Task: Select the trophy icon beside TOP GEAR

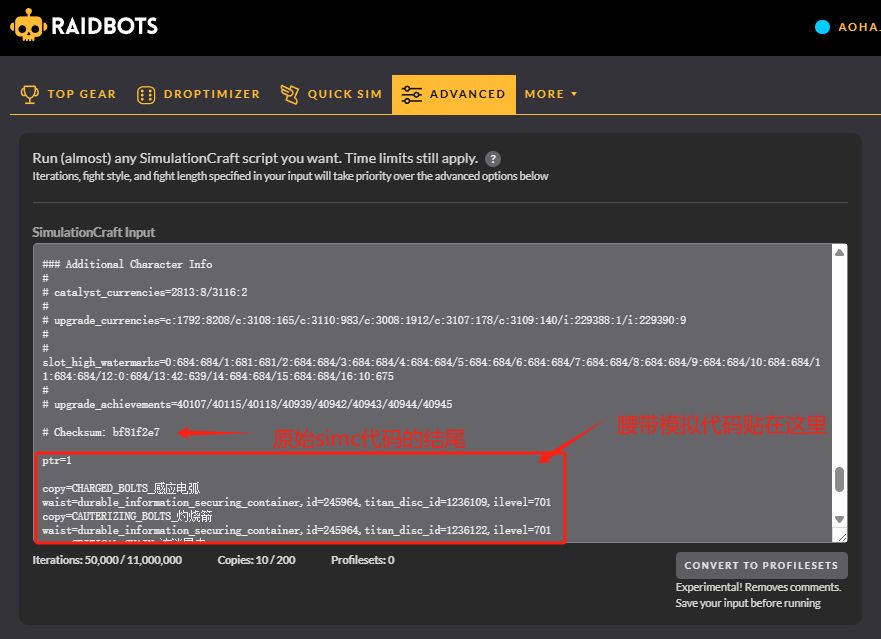Action: [30, 93]
